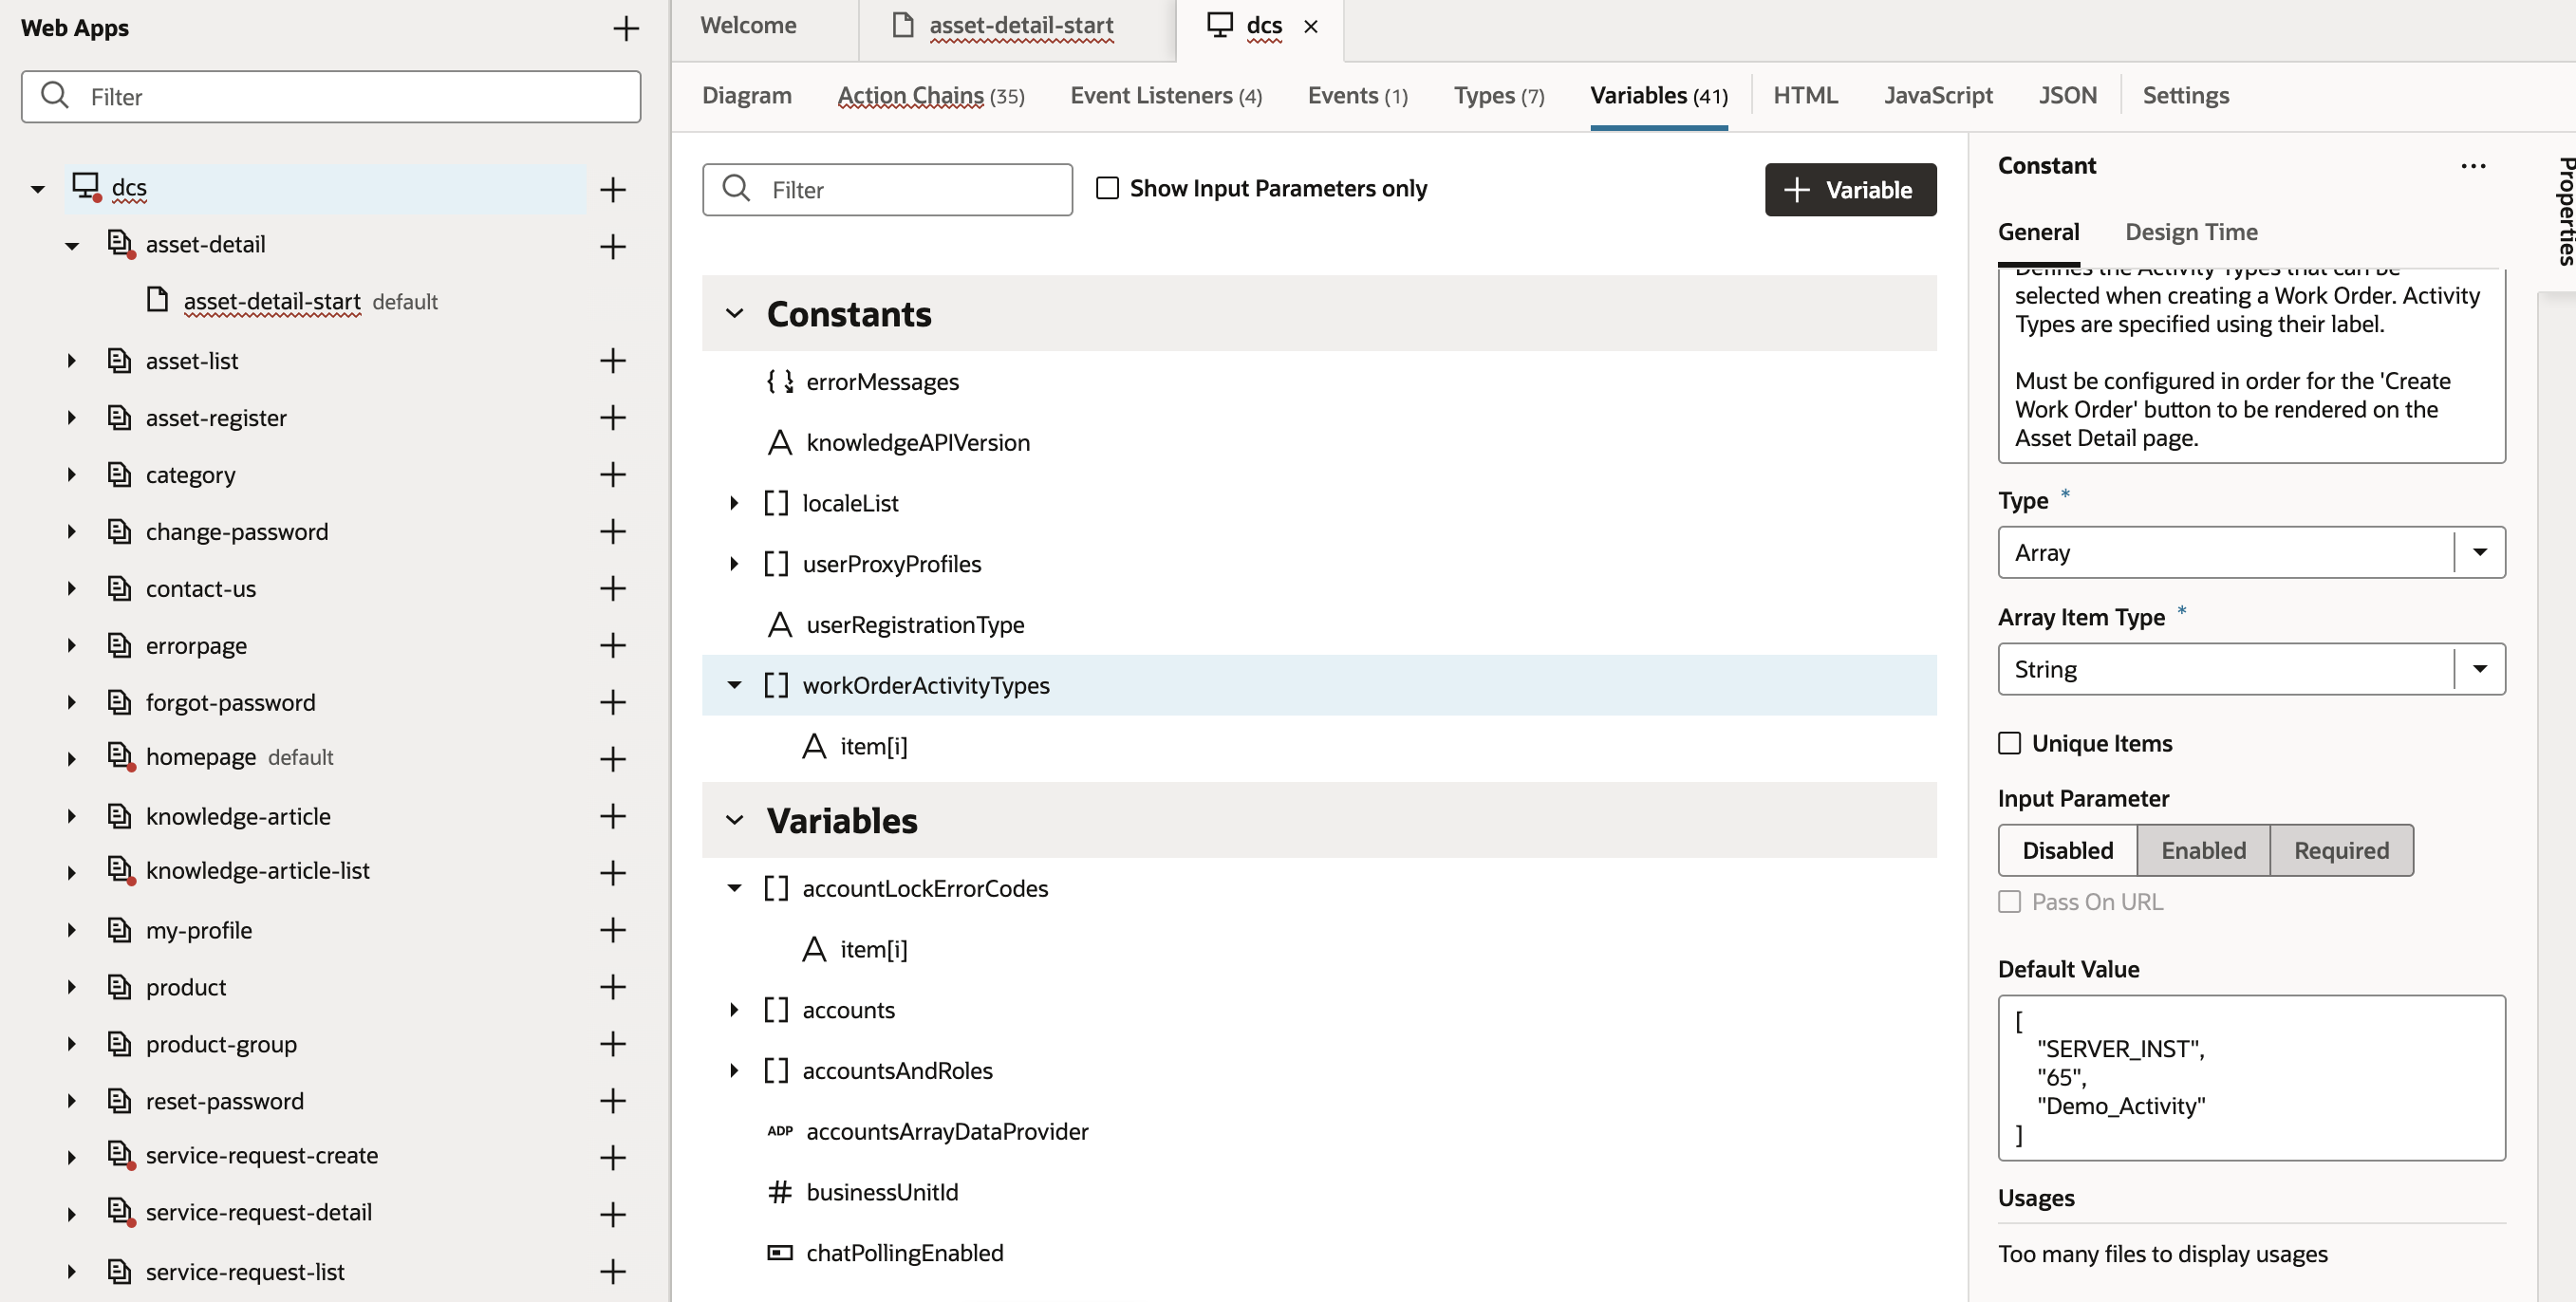Select the accountsArrayDataProvider ADP variable
The height and width of the screenshot is (1302, 2576).
coord(946,1131)
